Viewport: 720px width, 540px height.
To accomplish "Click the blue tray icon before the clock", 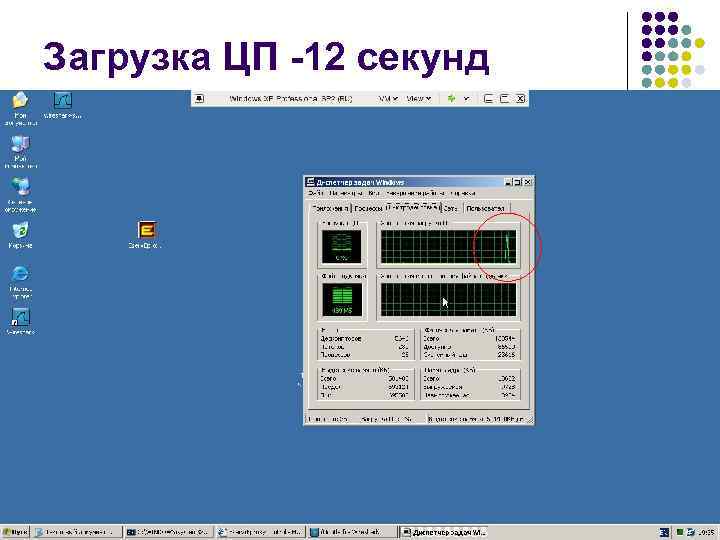I will click(691, 533).
